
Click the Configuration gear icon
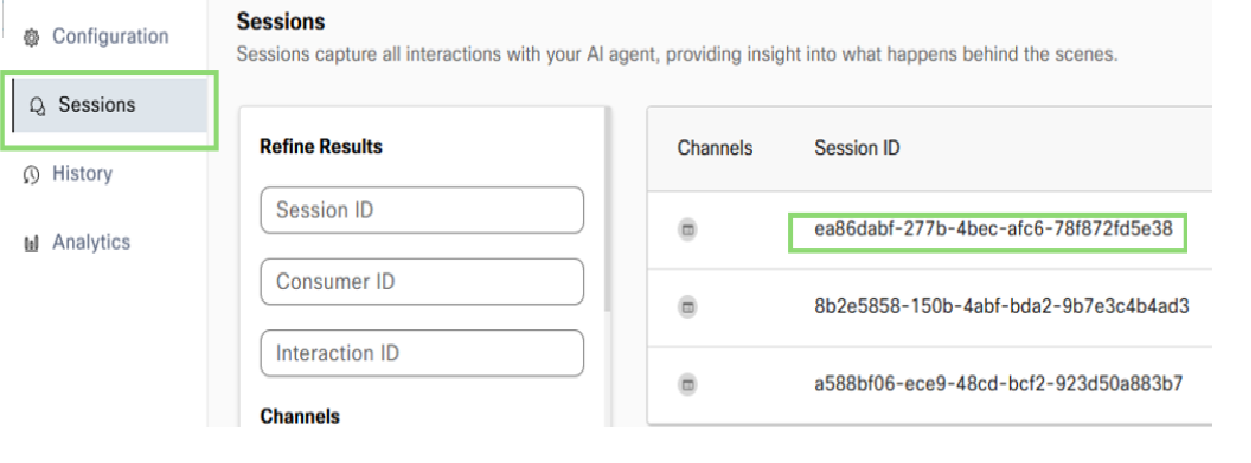point(31,38)
